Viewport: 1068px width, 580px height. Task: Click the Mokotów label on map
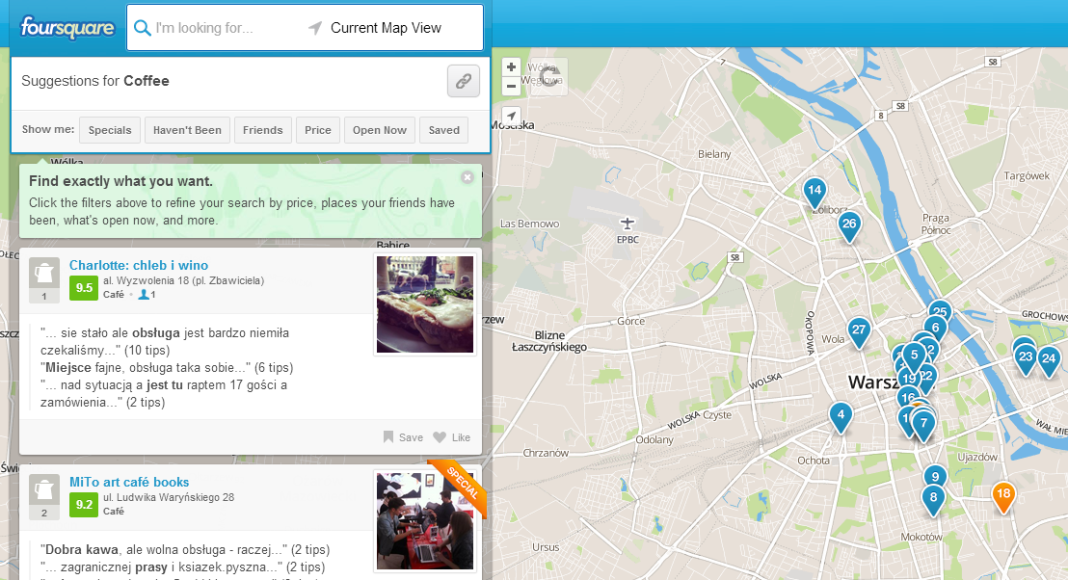(x=922, y=537)
